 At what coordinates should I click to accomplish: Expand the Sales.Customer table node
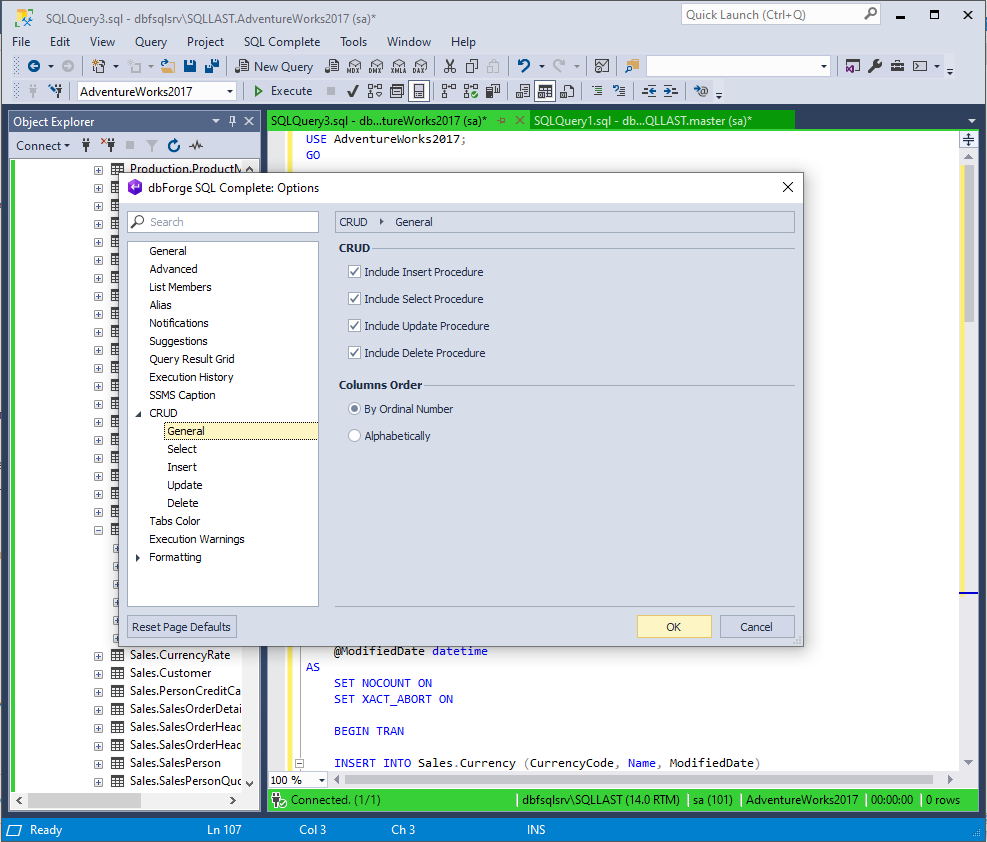[x=98, y=674]
